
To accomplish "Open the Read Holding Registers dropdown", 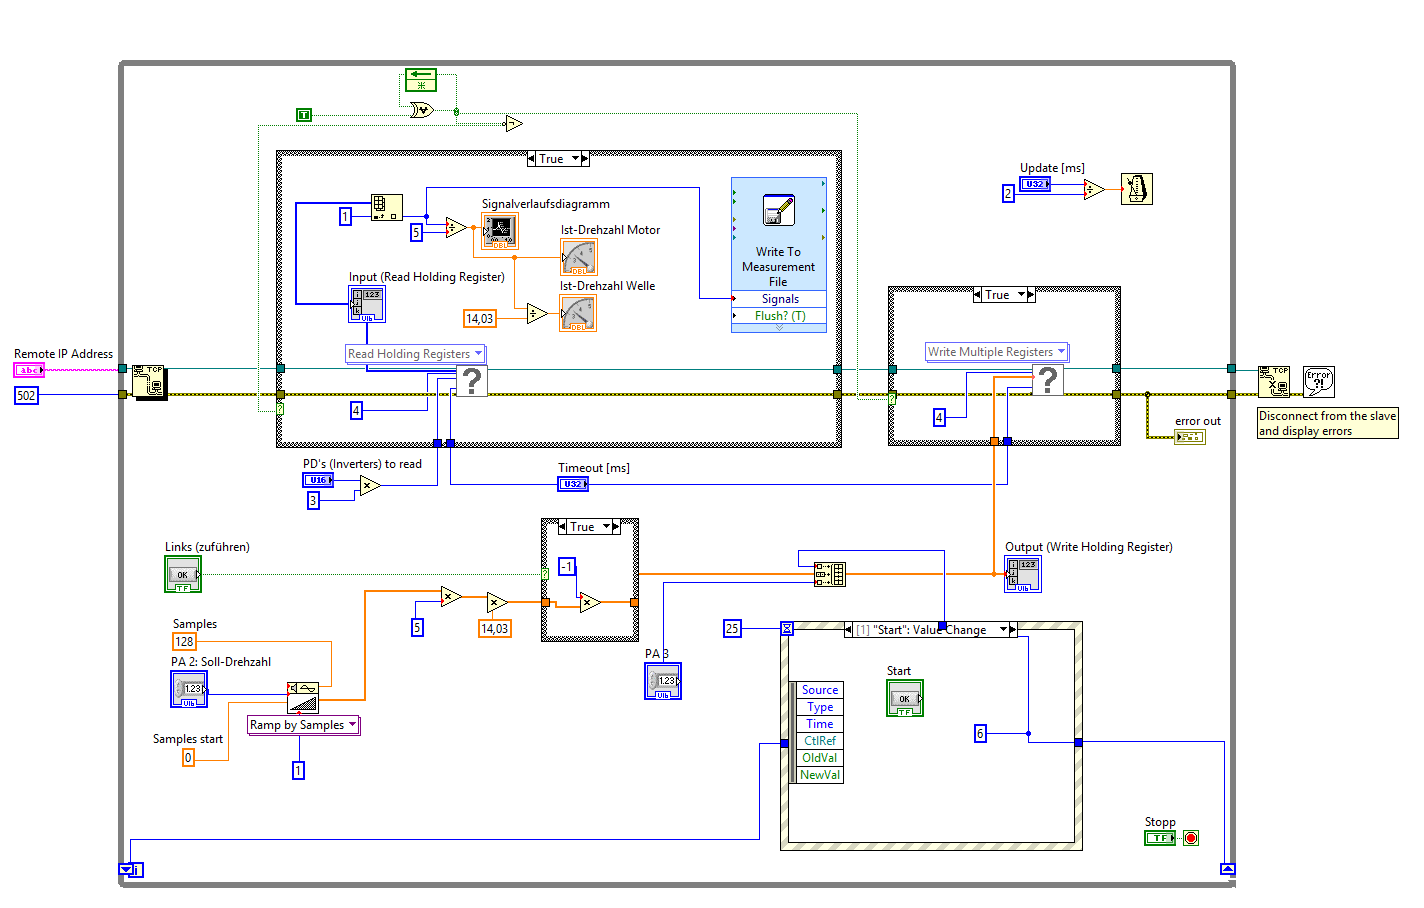I will (x=415, y=354).
